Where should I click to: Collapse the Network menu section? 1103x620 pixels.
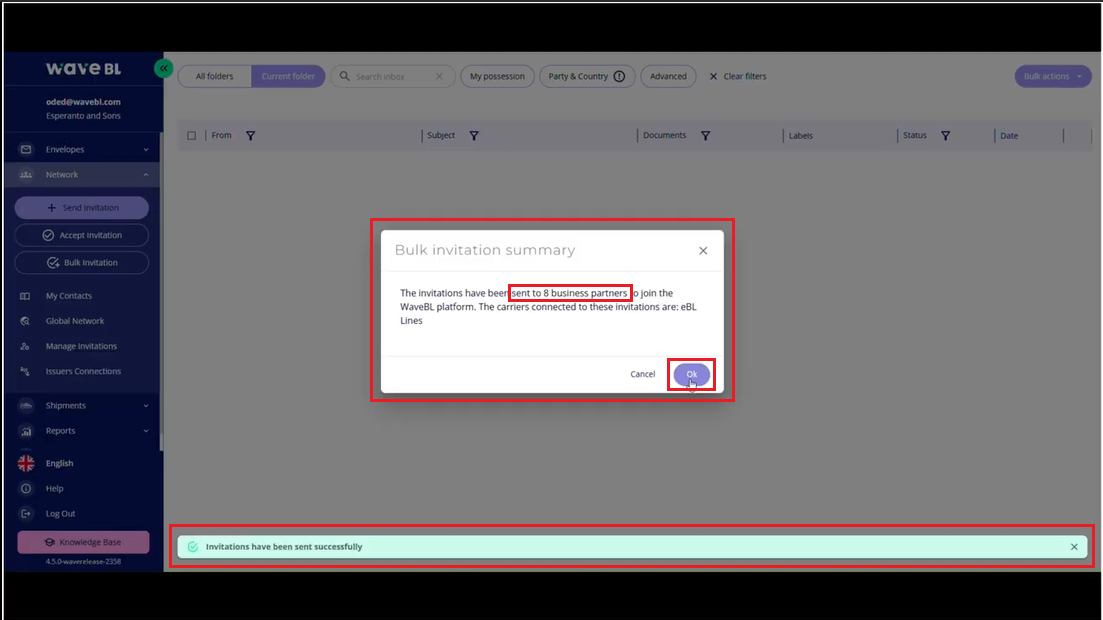[146, 175]
